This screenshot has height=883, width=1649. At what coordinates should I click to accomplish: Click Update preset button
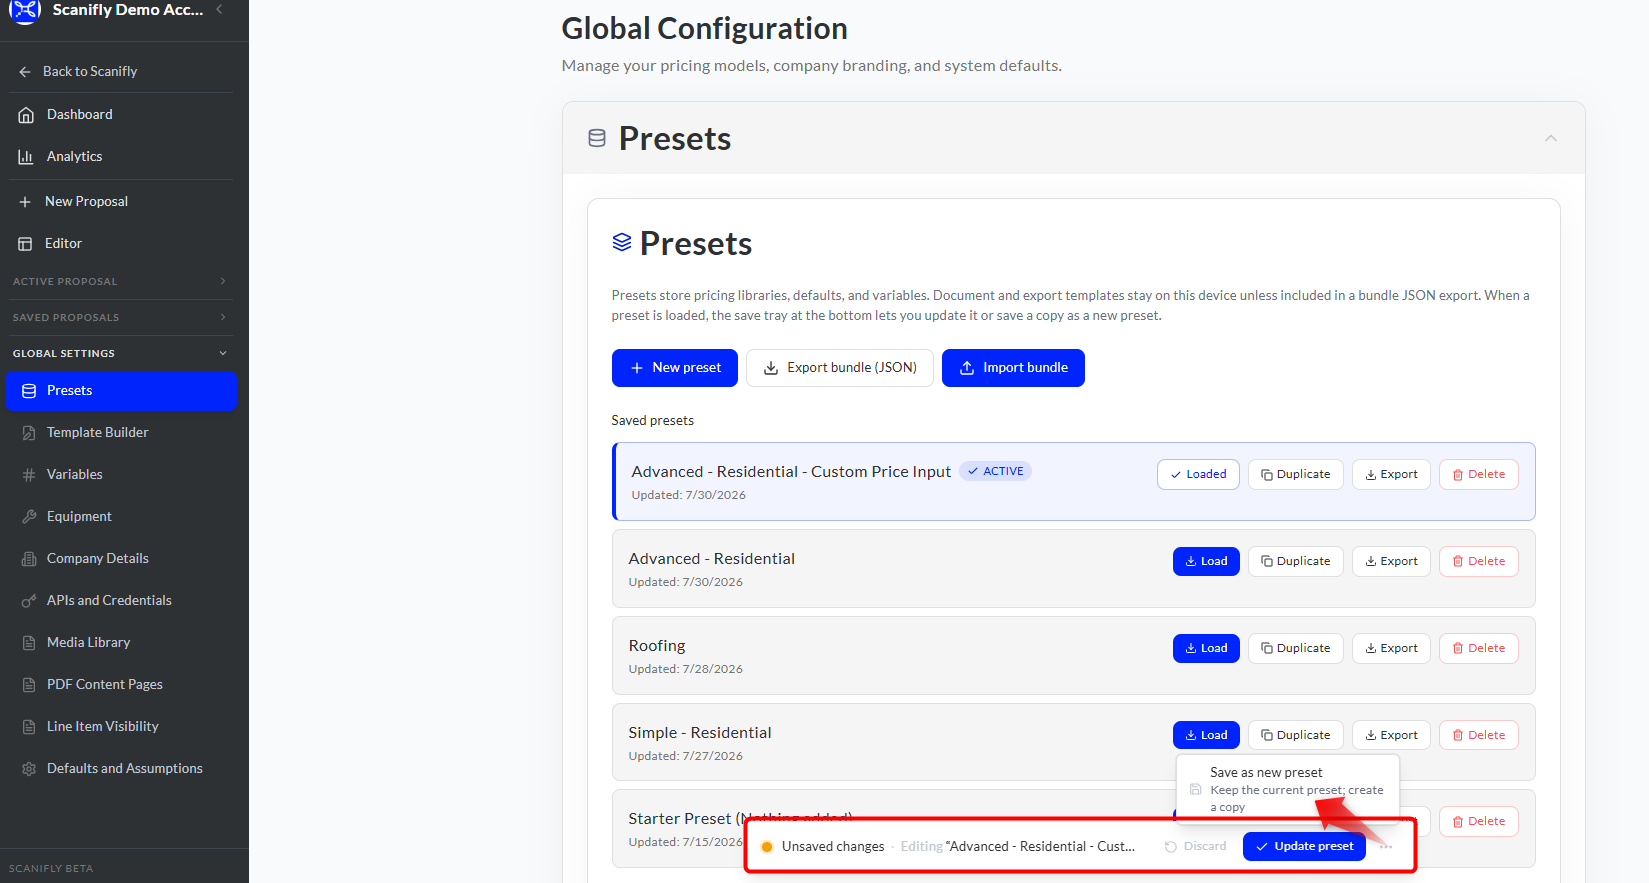coord(1304,846)
